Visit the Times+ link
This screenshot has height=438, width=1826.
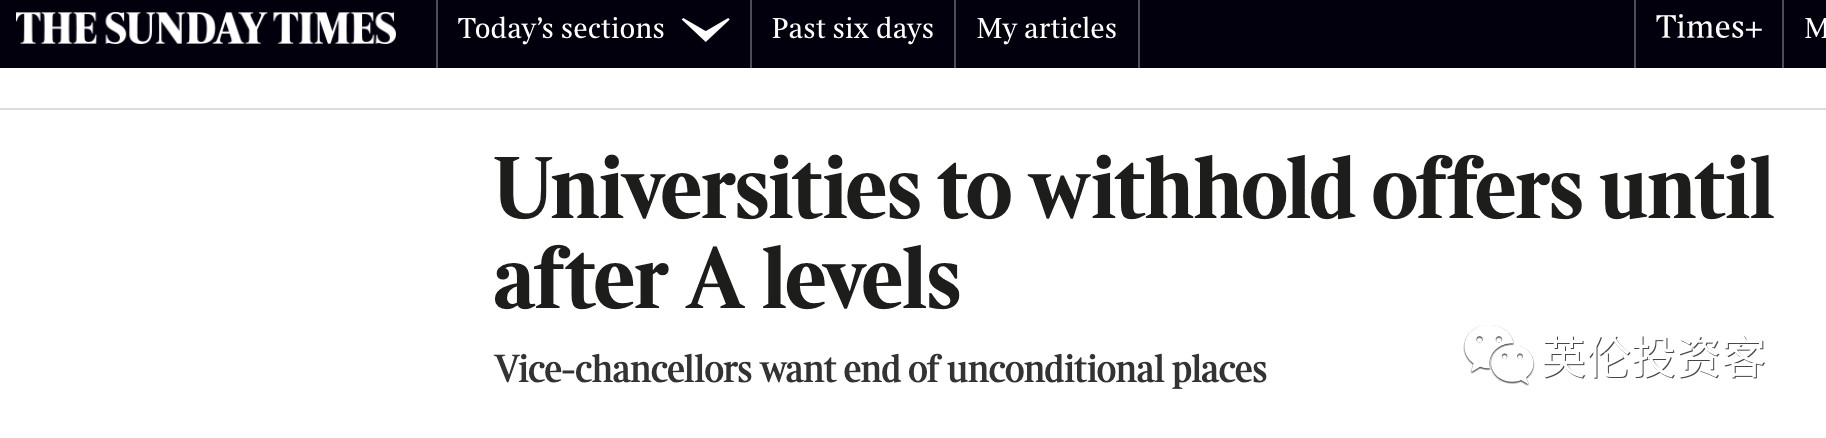pyautogui.click(x=1708, y=28)
